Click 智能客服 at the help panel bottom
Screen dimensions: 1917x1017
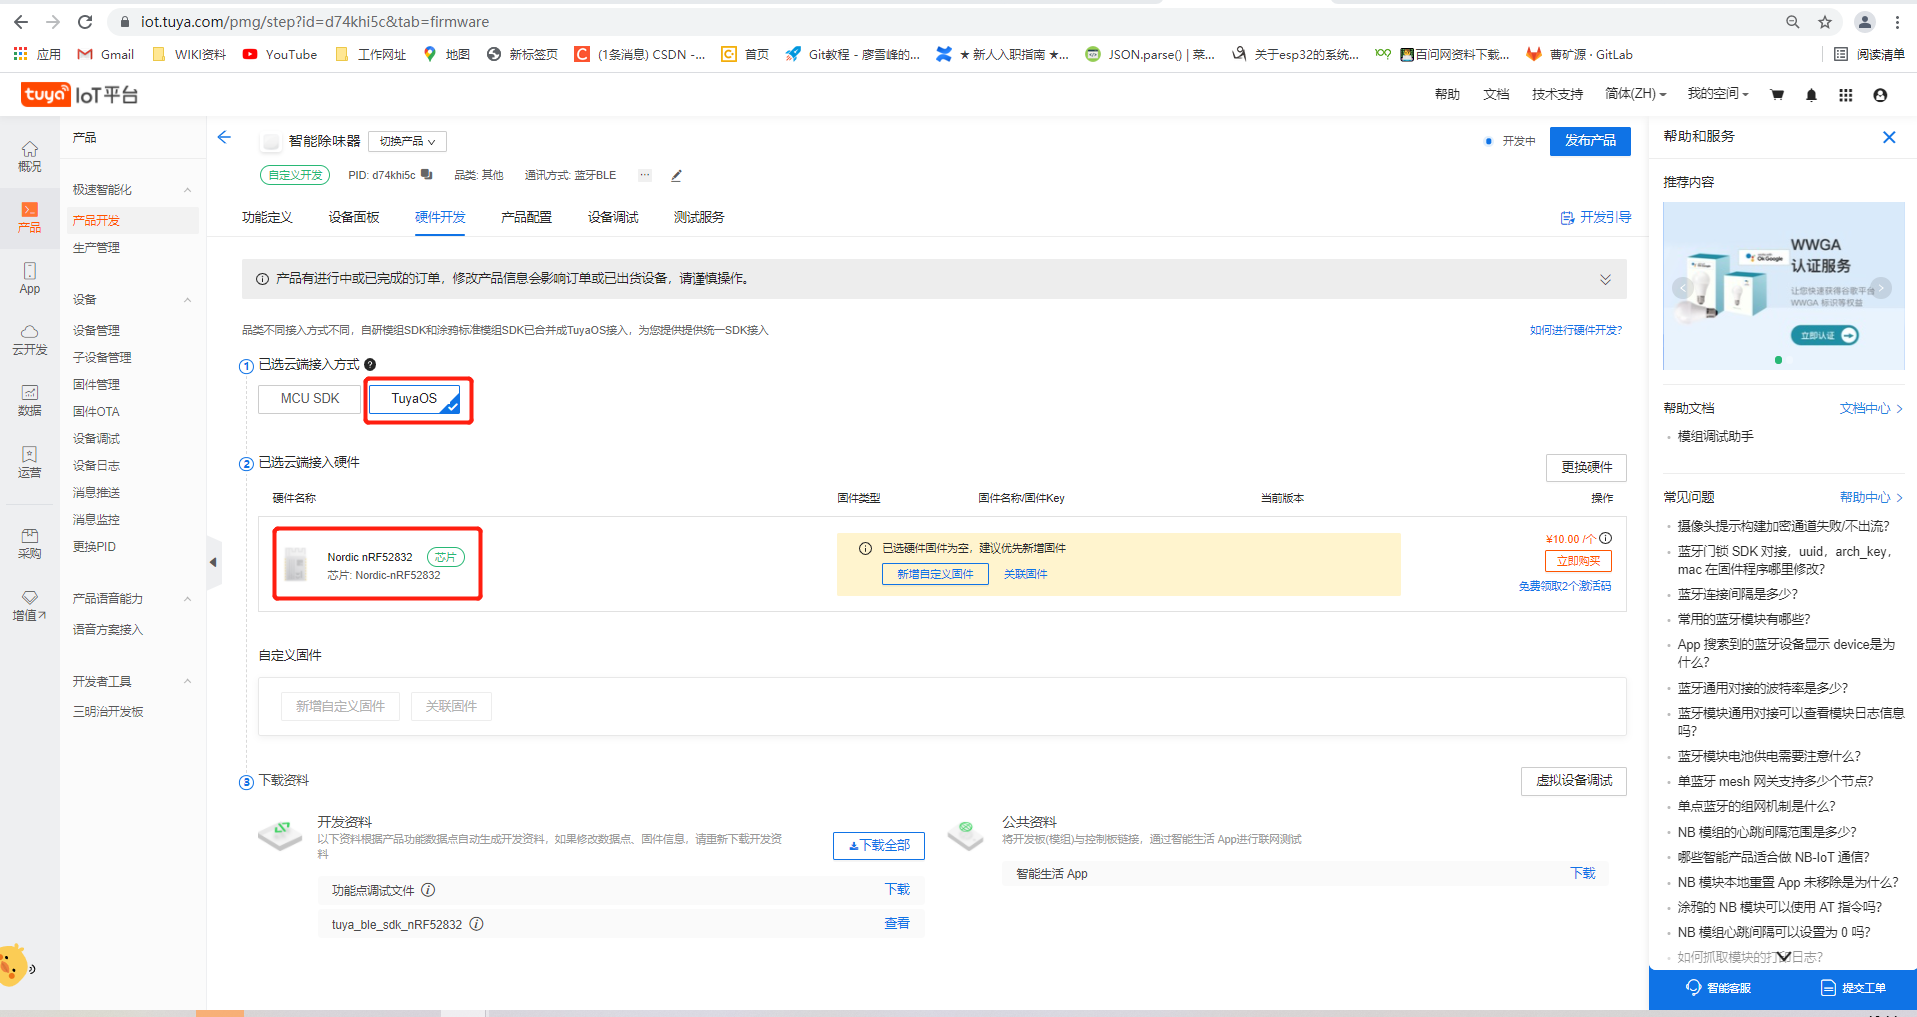[x=1719, y=988]
